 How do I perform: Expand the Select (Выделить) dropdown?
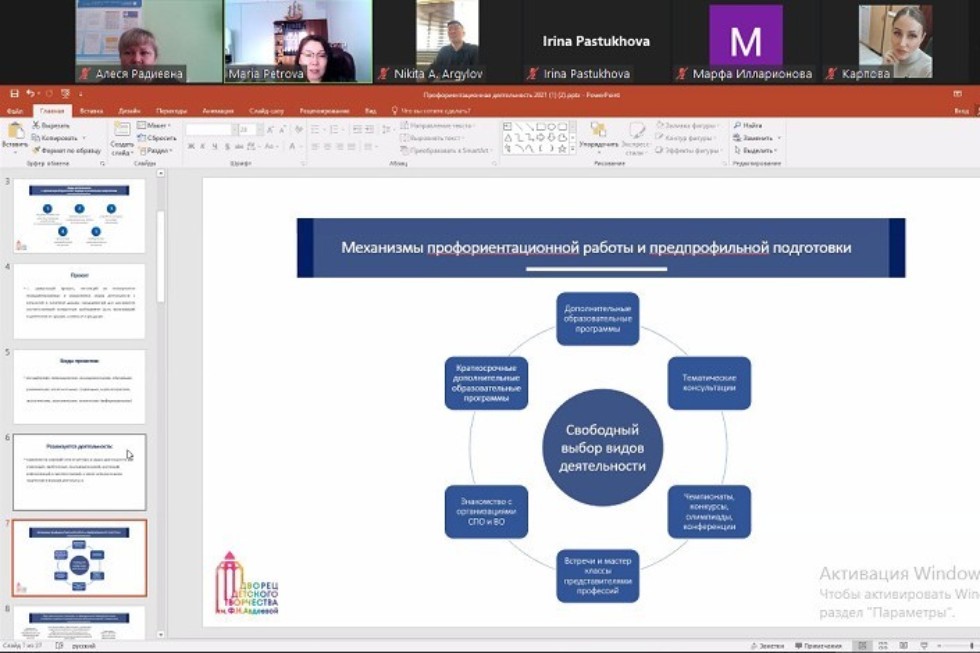(755, 150)
